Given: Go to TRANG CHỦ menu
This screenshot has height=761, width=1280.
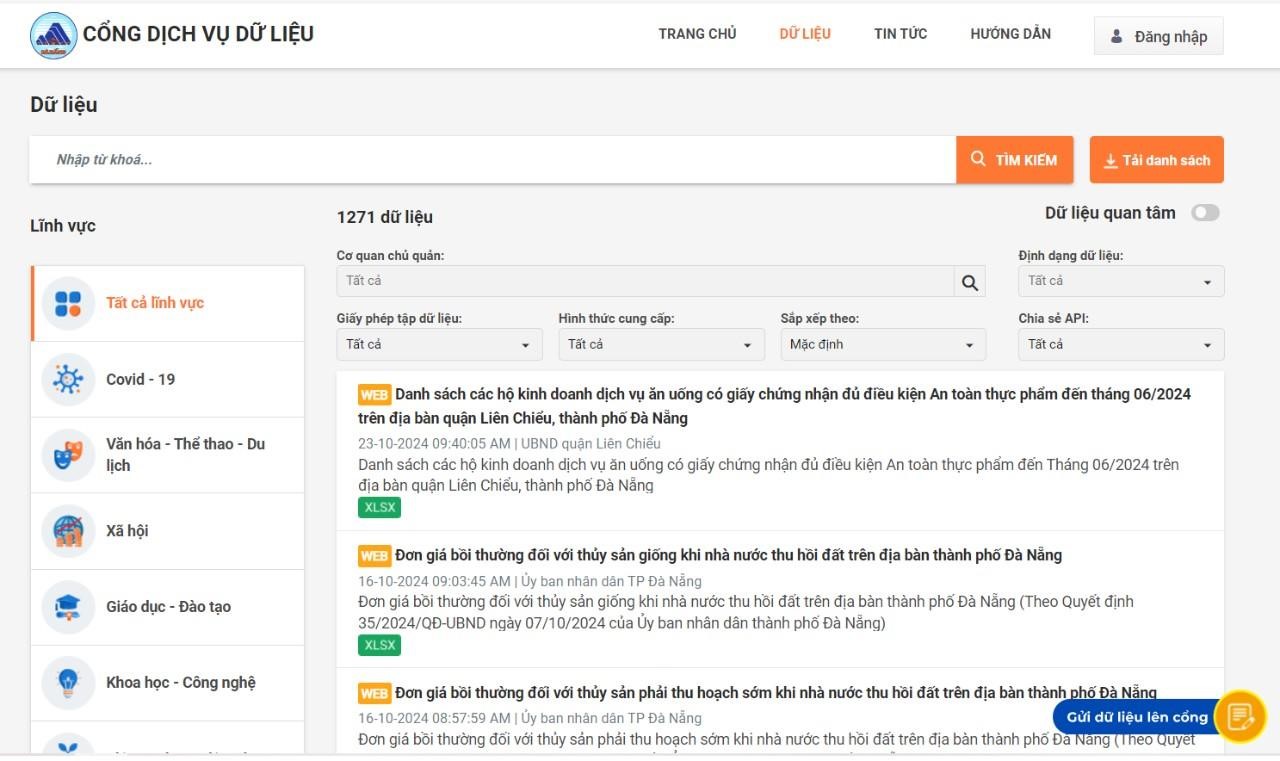Looking at the screenshot, I should point(697,34).
